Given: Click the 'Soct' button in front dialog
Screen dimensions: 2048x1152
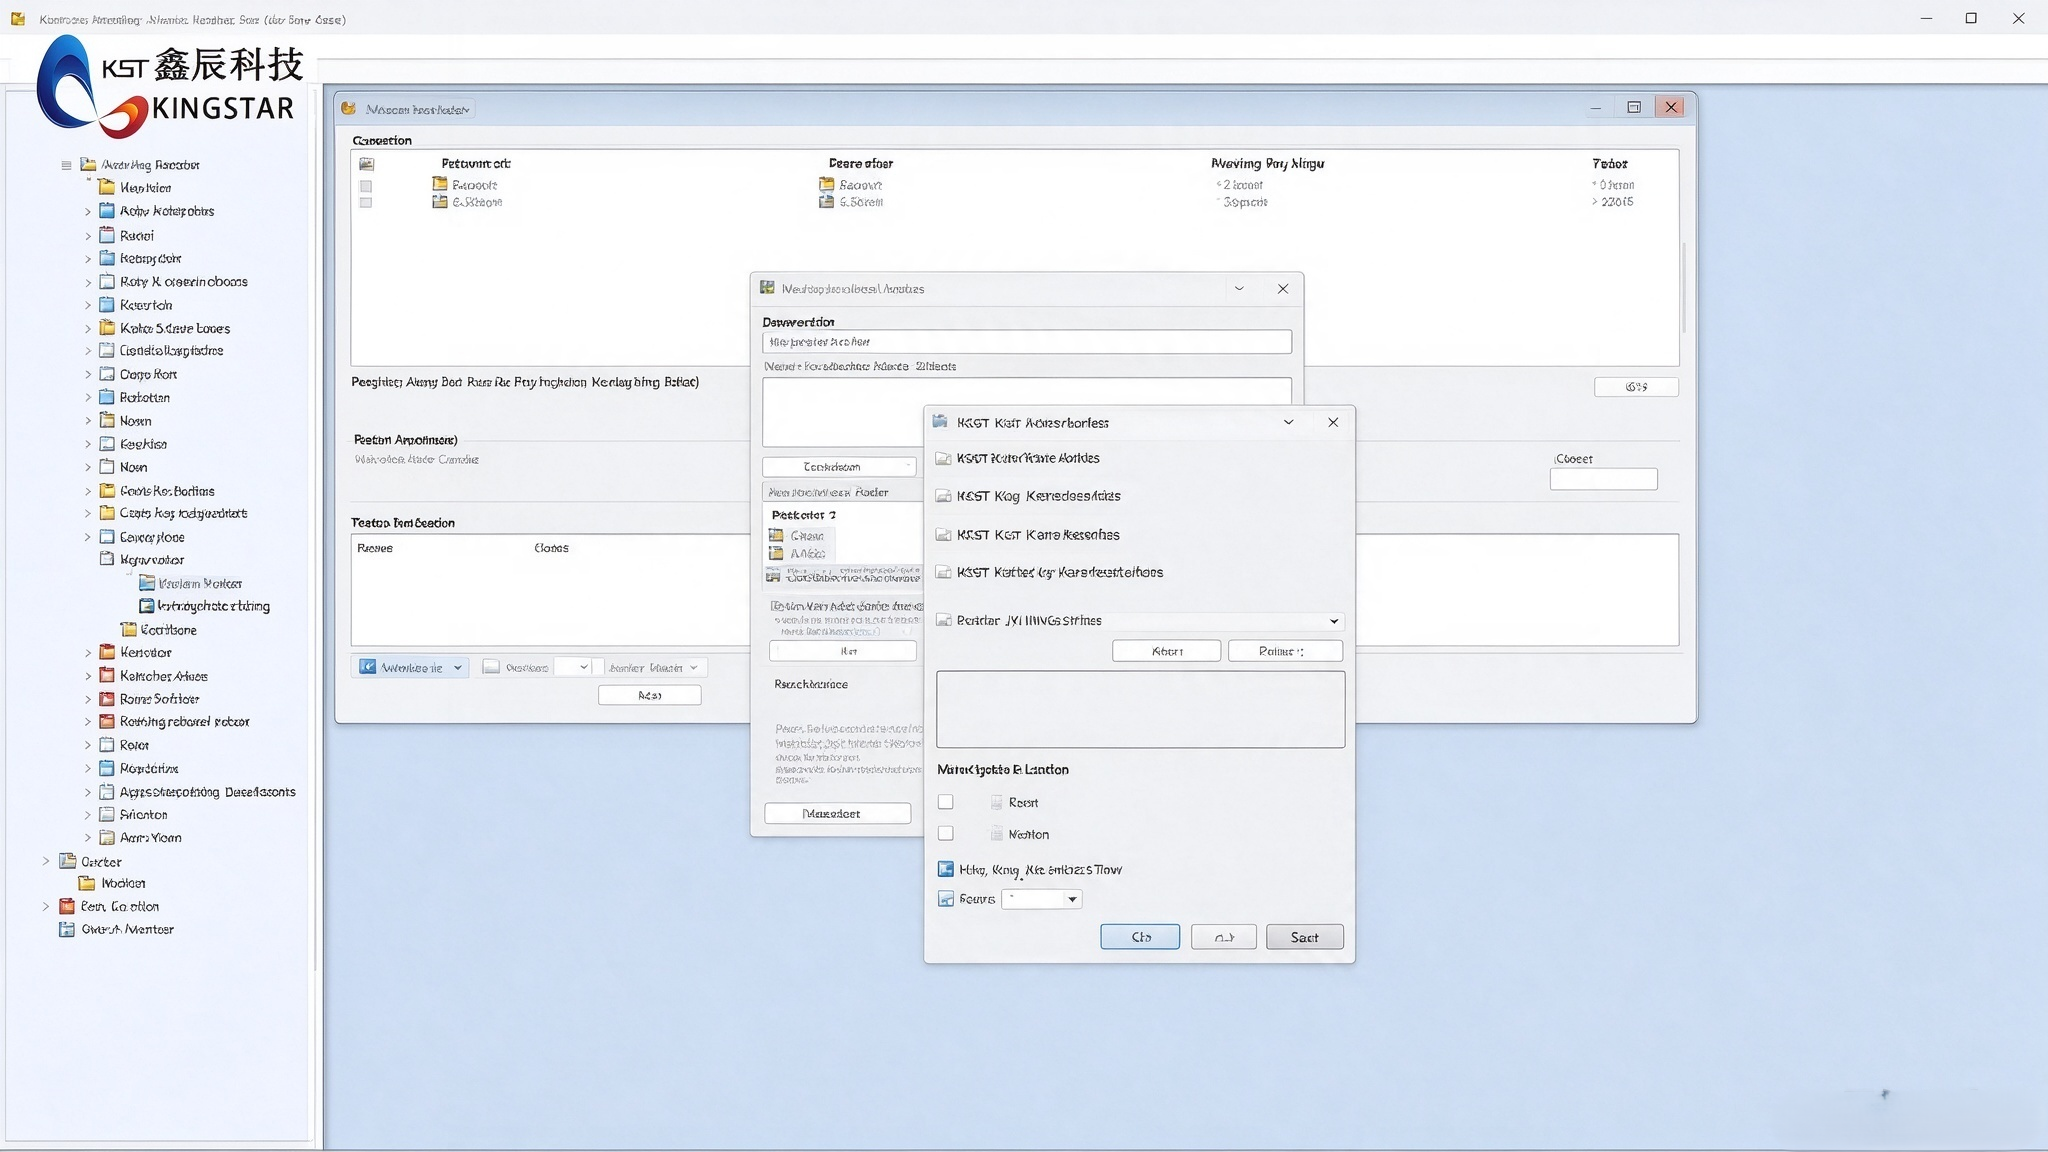Looking at the screenshot, I should 1304,937.
